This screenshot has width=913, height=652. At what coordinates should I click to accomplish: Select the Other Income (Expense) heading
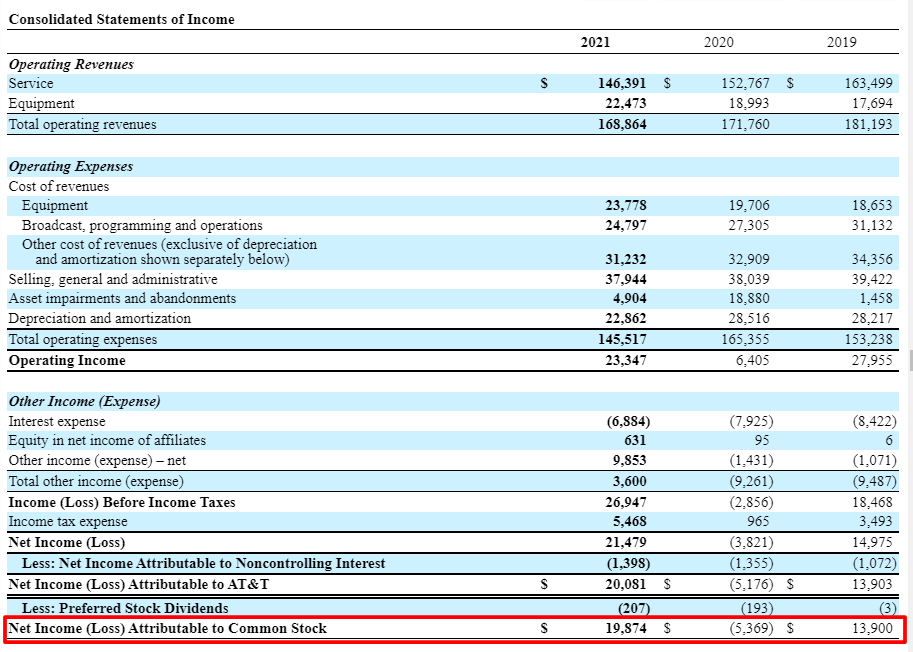pyautogui.click(x=84, y=401)
